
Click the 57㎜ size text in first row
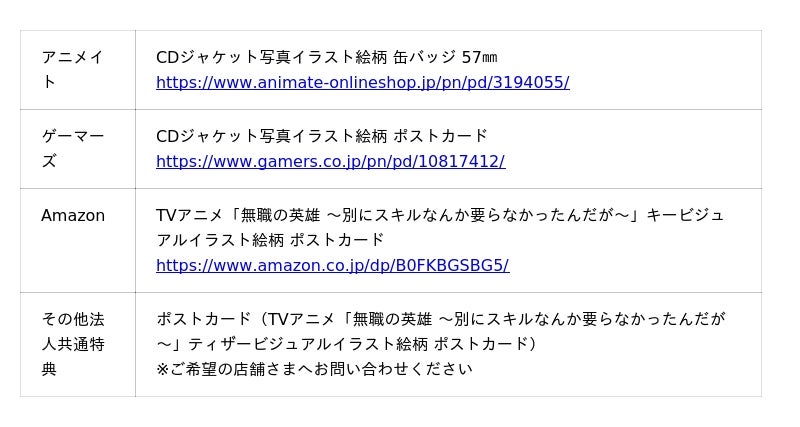point(479,57)
